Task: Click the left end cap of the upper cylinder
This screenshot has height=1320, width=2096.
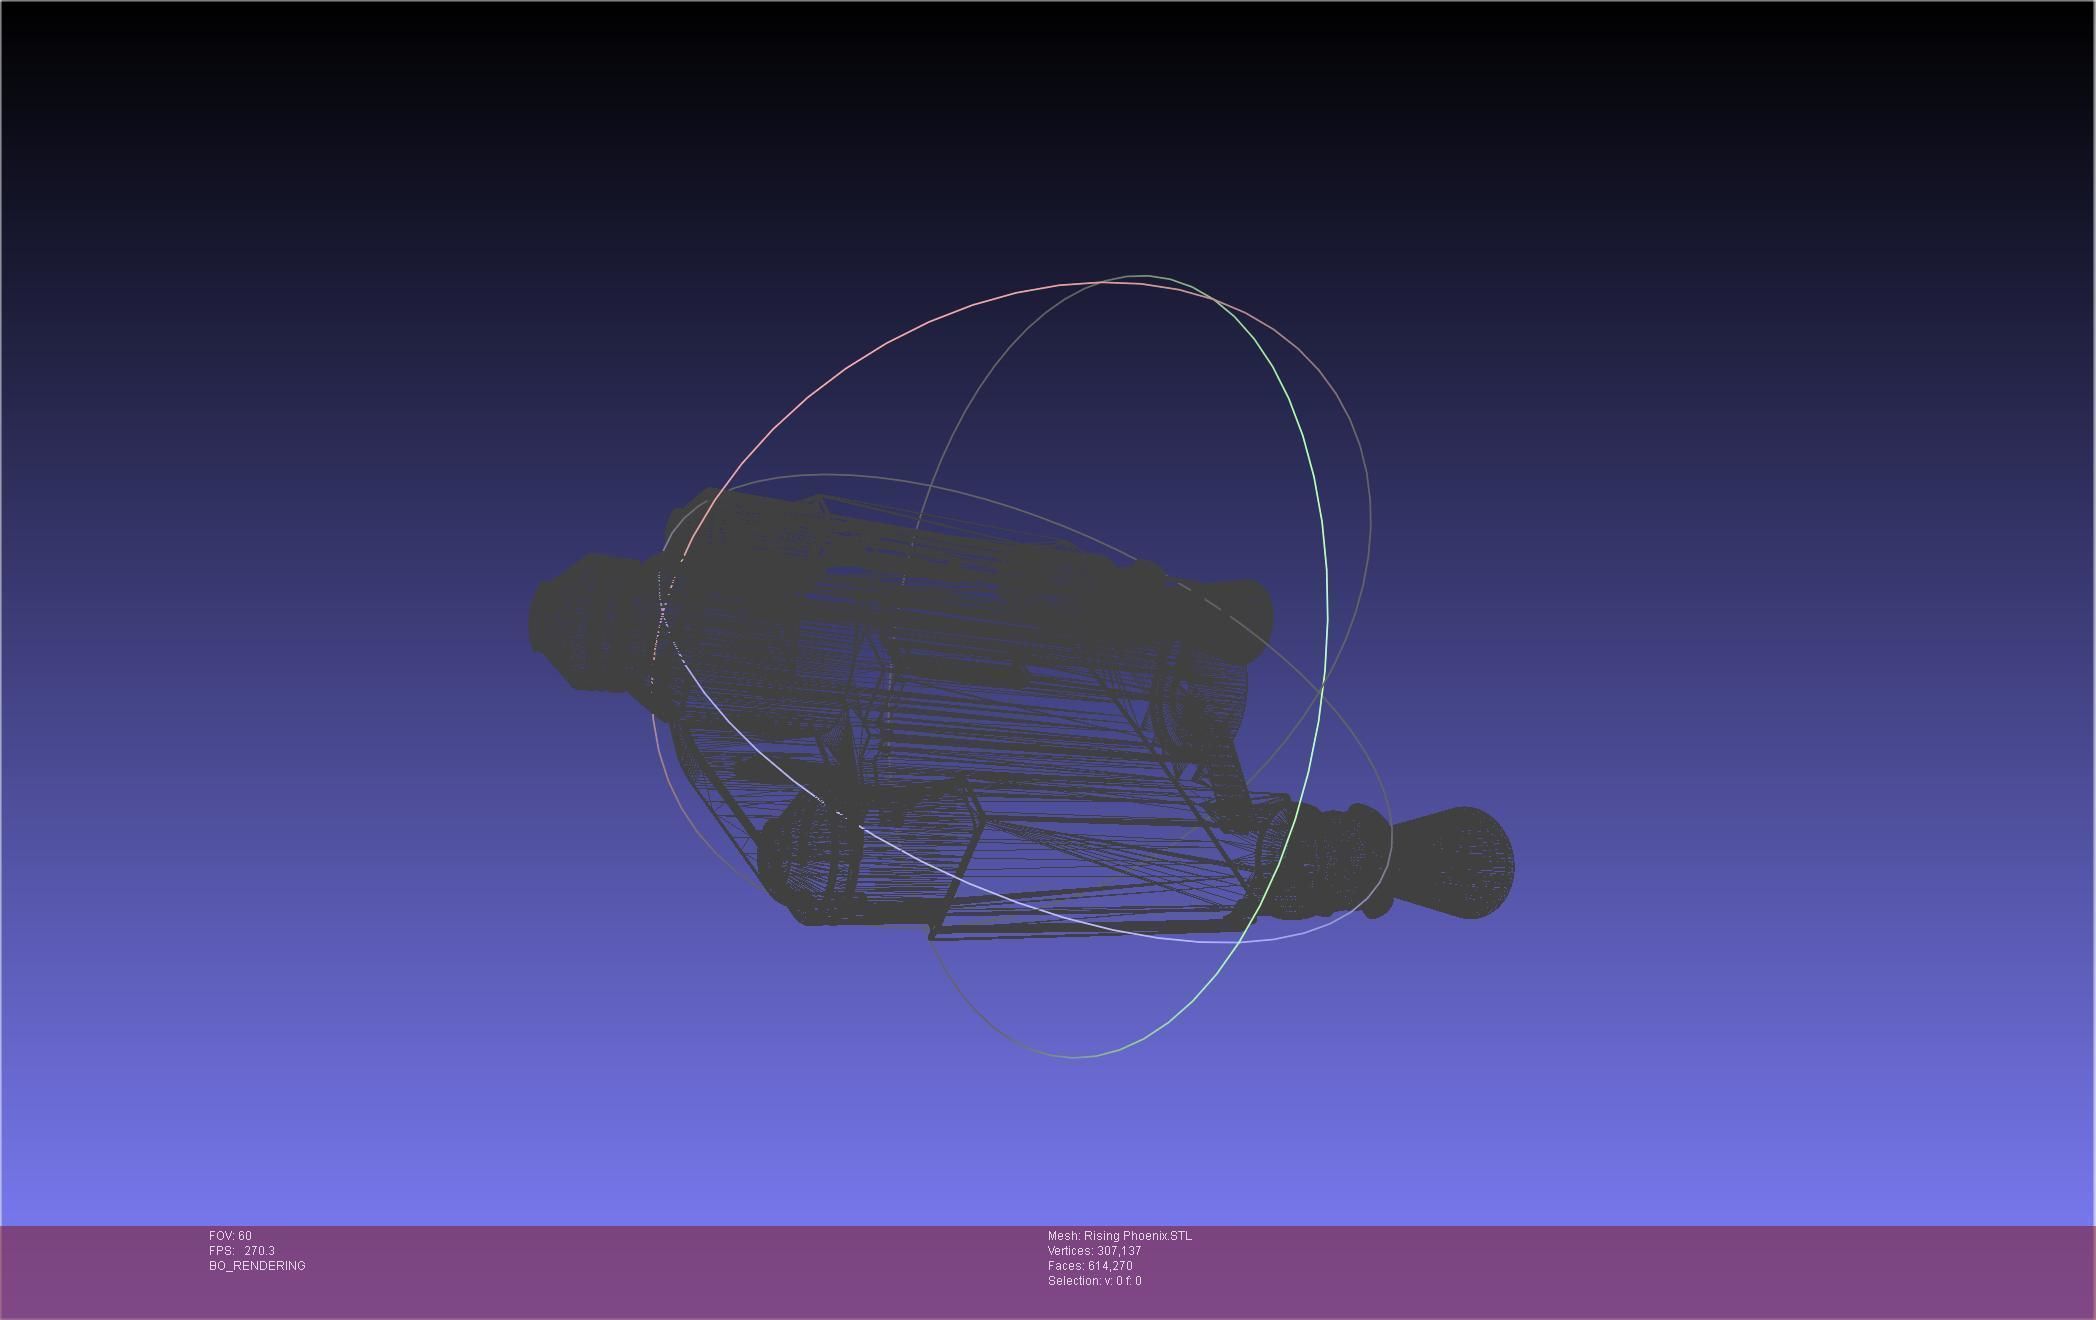Action: coord(570,623)
